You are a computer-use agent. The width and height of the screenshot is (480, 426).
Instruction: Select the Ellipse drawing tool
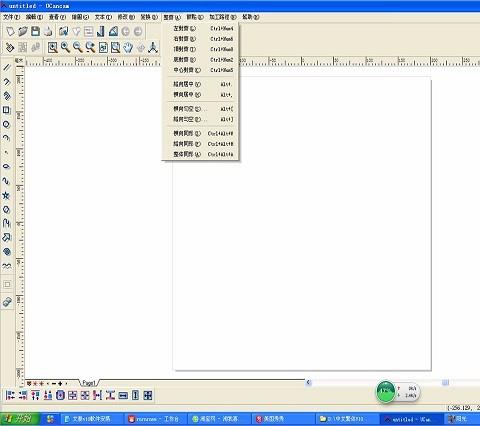point(7,167)
